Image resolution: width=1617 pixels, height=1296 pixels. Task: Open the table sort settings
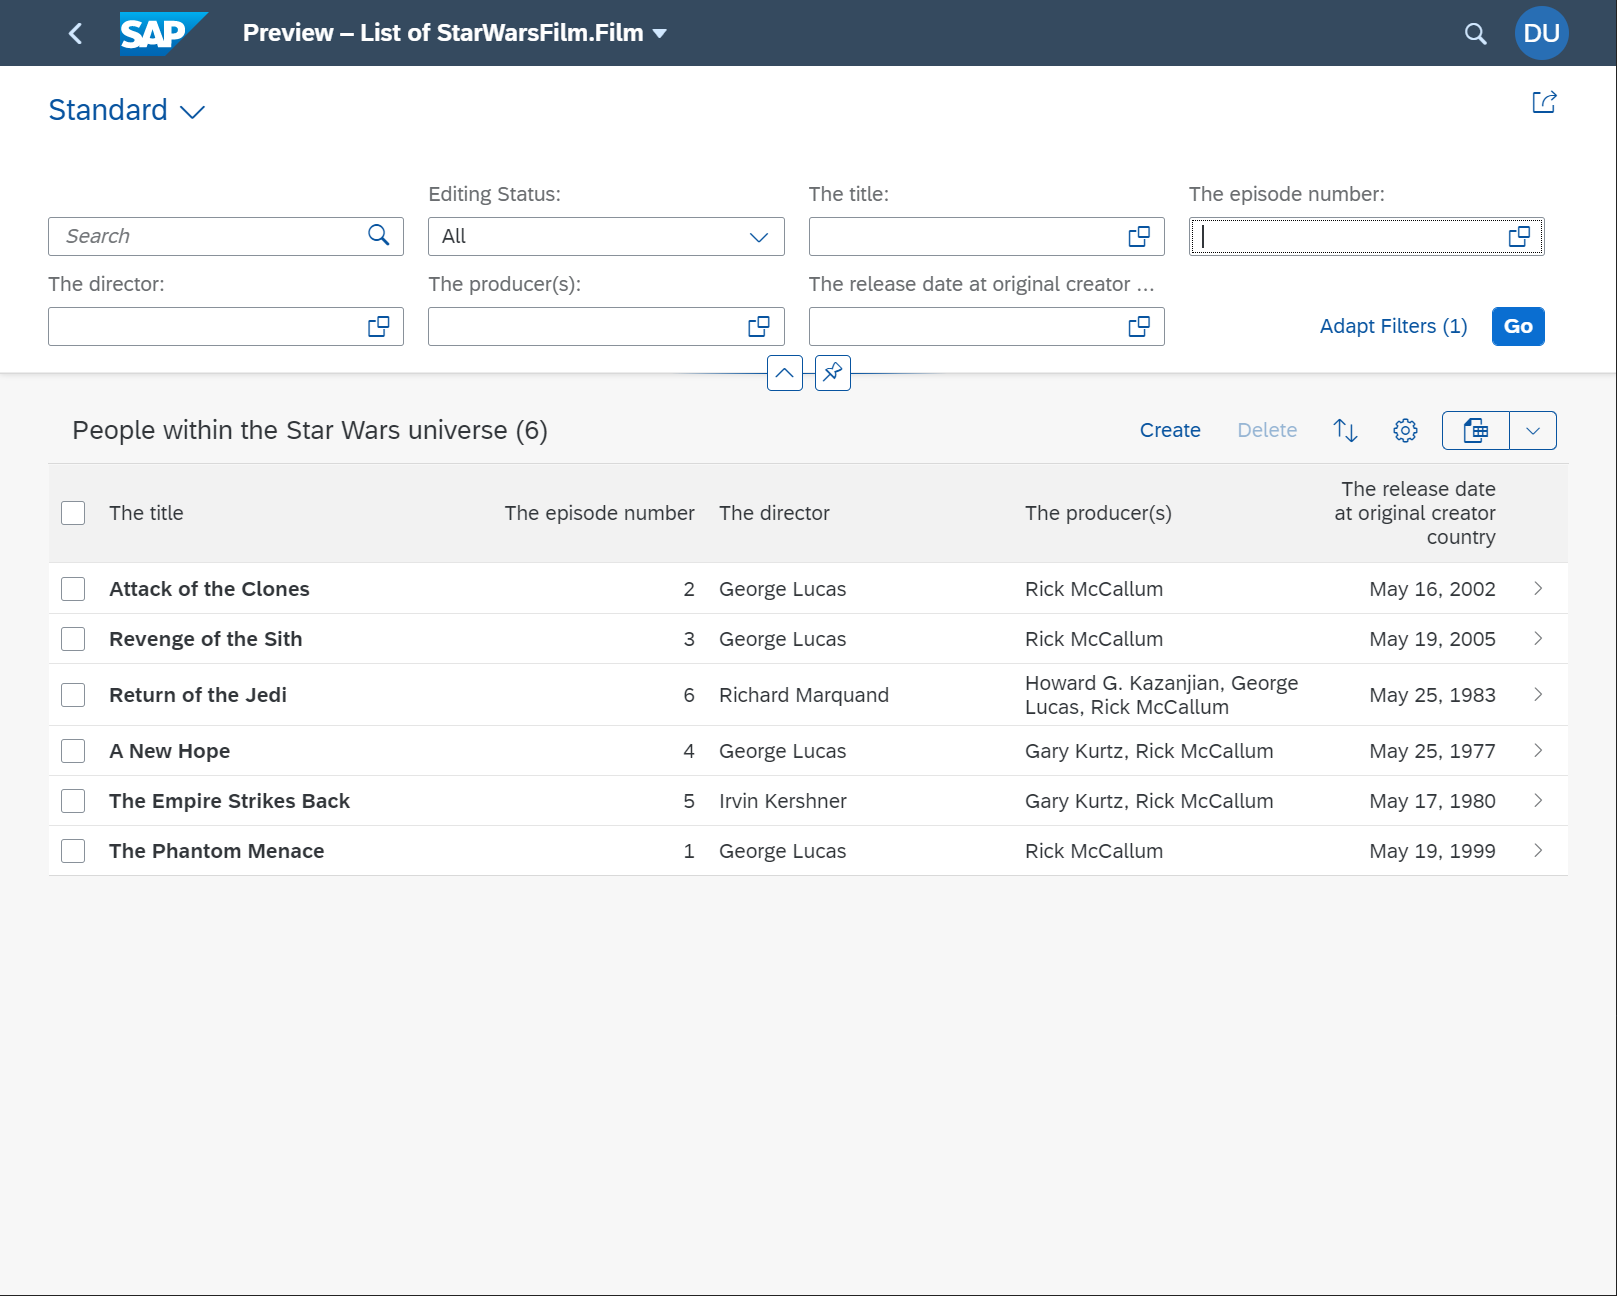point(1345,430)
